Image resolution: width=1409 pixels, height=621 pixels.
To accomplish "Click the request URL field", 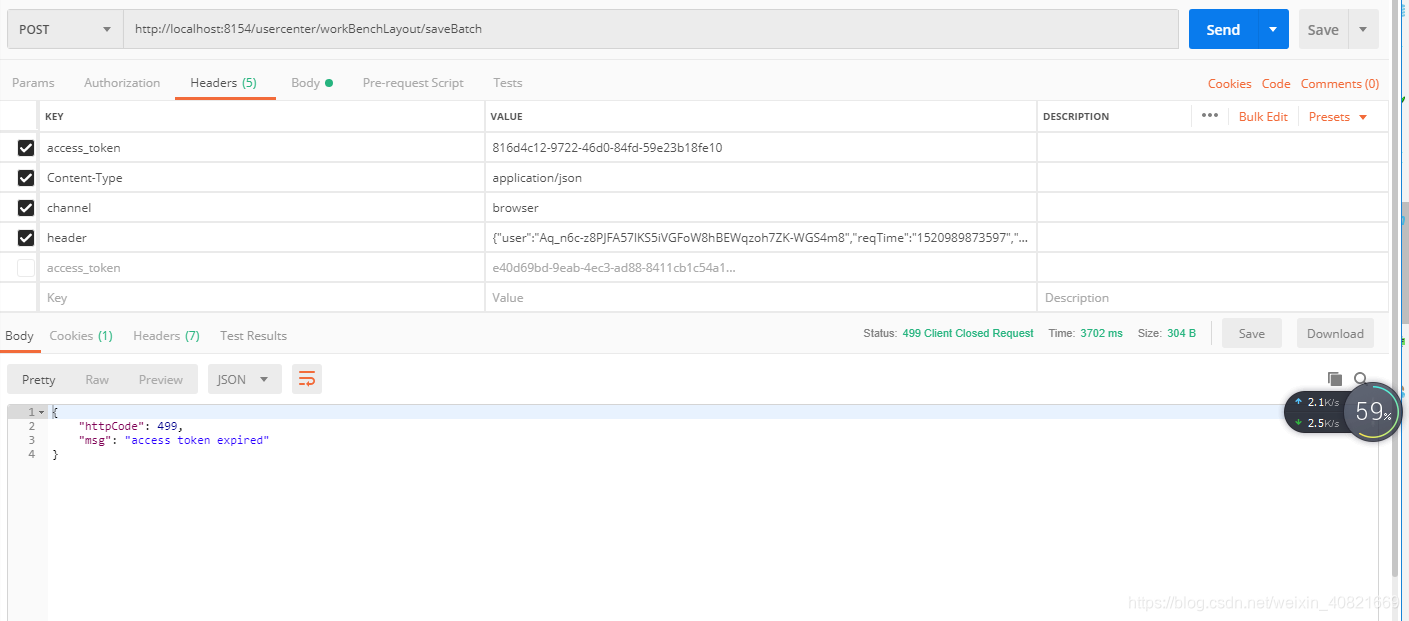I will click(651, 30).
